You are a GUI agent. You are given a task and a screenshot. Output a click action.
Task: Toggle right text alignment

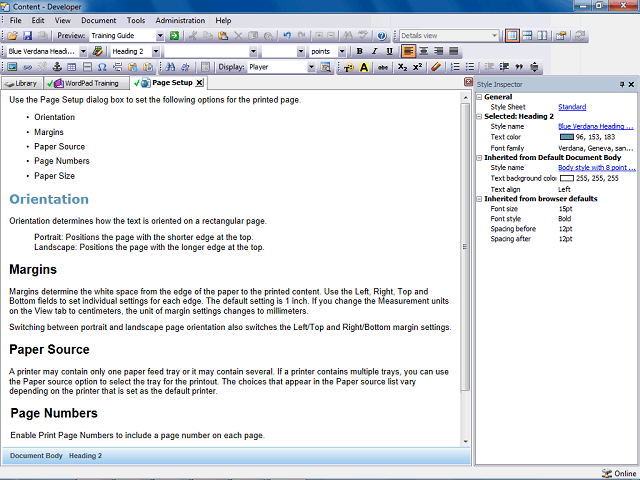pyautogui.click(x=438, y=51)
